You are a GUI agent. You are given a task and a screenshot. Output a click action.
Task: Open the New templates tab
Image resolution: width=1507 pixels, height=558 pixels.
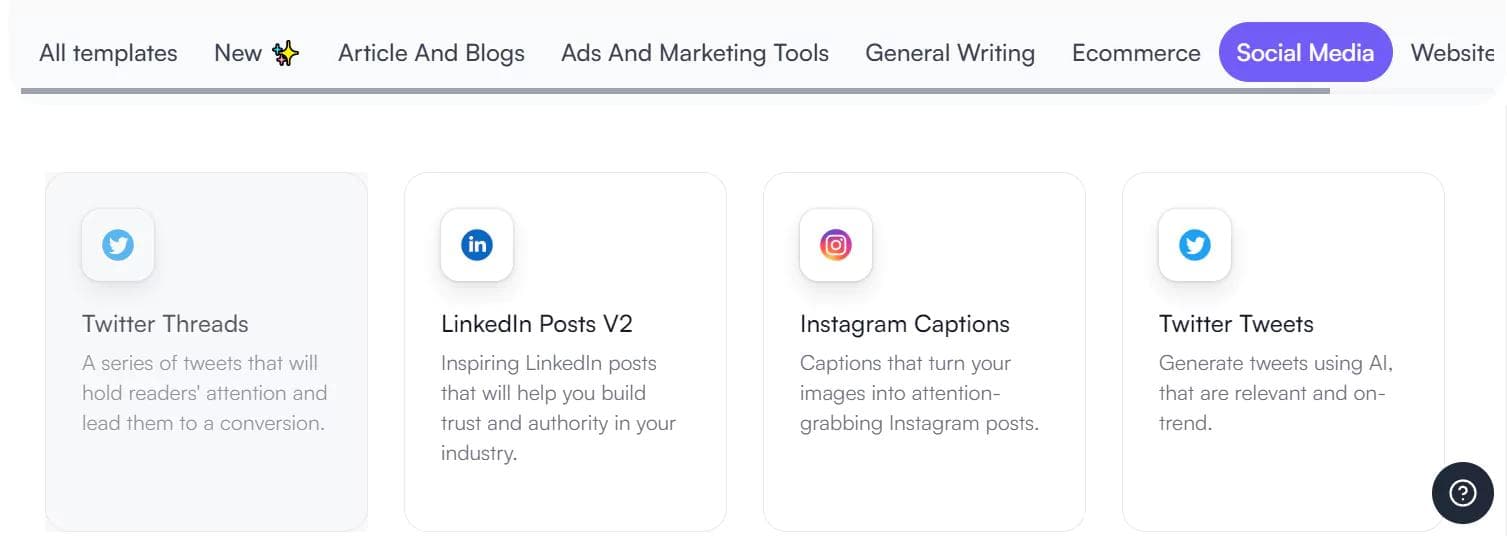257,53
